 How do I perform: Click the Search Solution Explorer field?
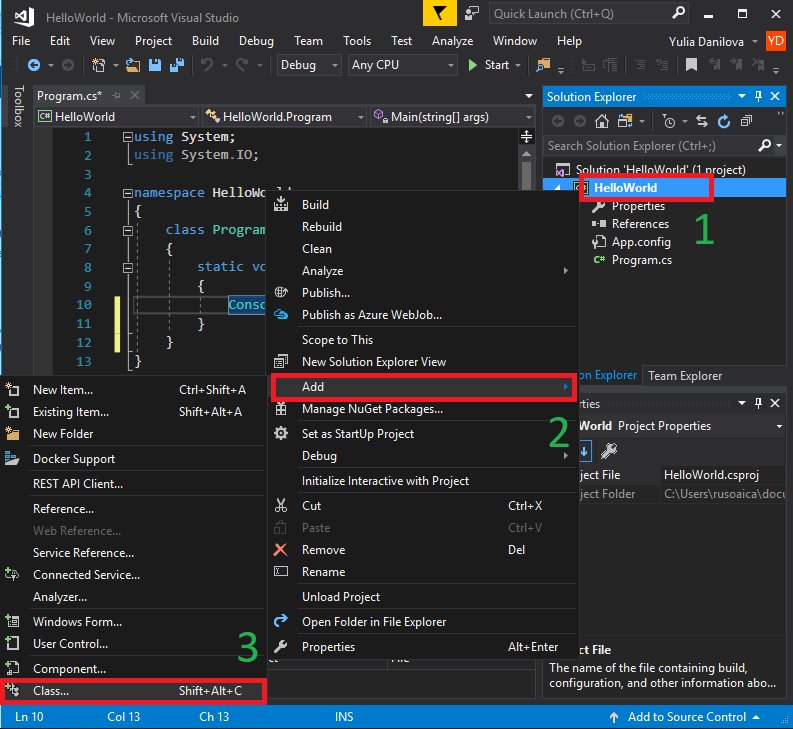(650, 146)
